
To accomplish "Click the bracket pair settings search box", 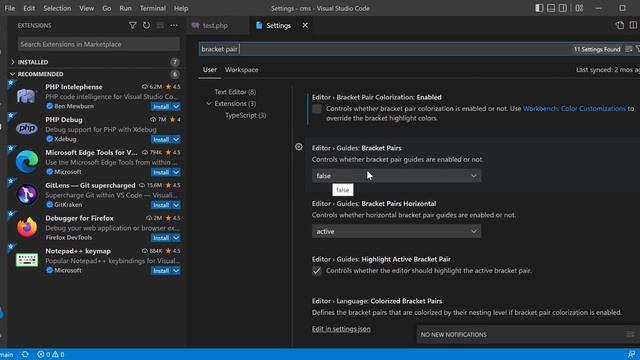I will click(384, 49).
